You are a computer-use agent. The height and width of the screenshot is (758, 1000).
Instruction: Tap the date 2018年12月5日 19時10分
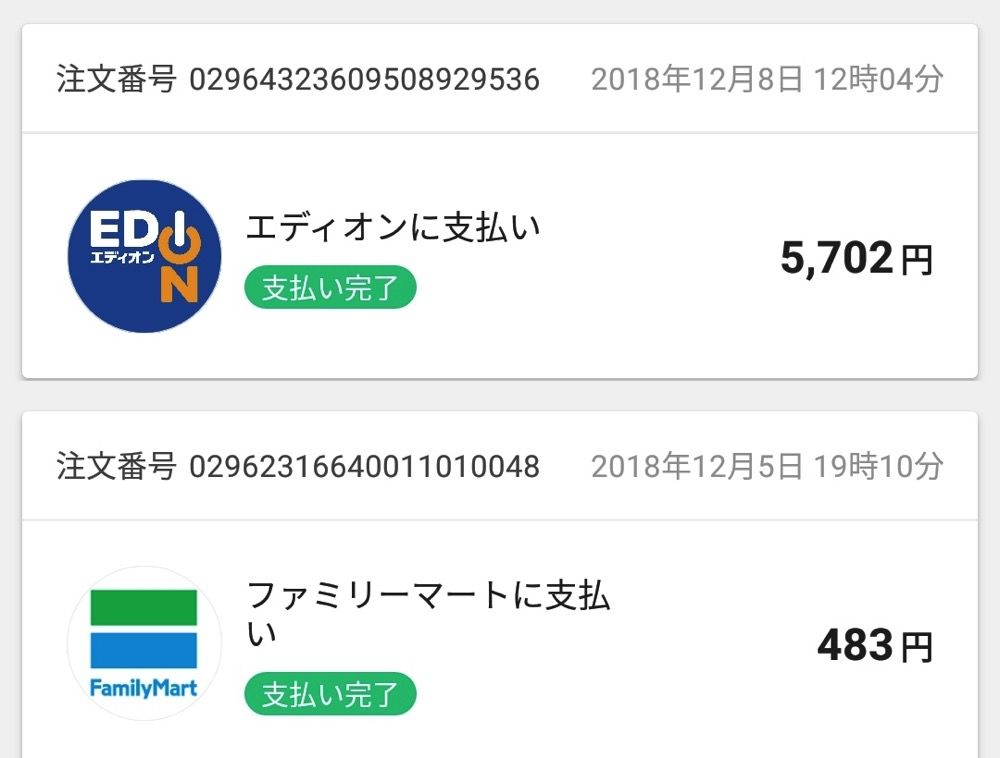click(x=767, y=467)
